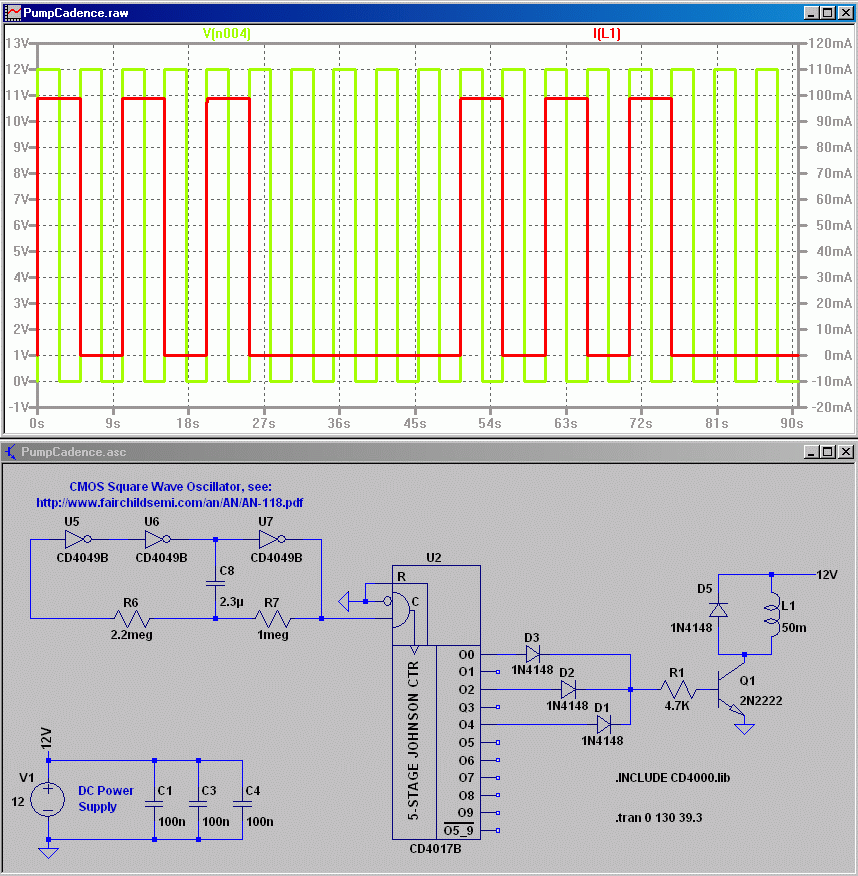Click the DC Power Supply comment

click(x=106, y=798)
